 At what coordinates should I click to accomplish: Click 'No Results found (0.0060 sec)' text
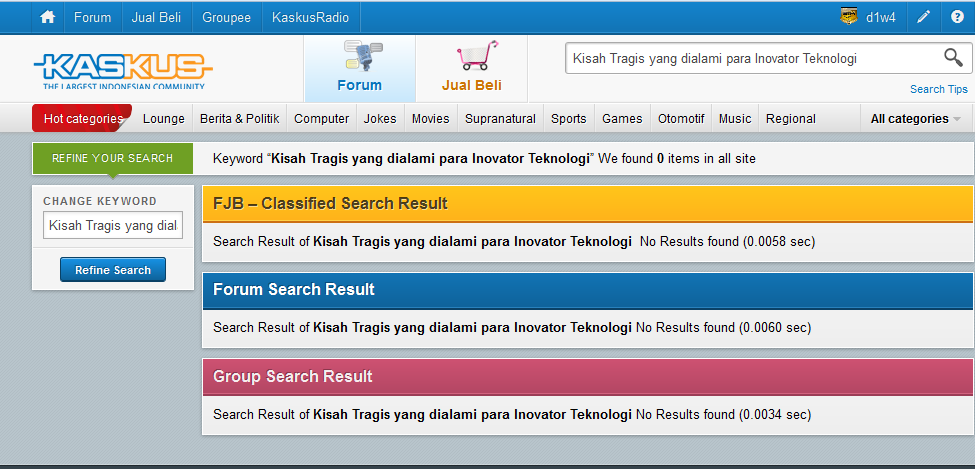[x=723, y=327]
